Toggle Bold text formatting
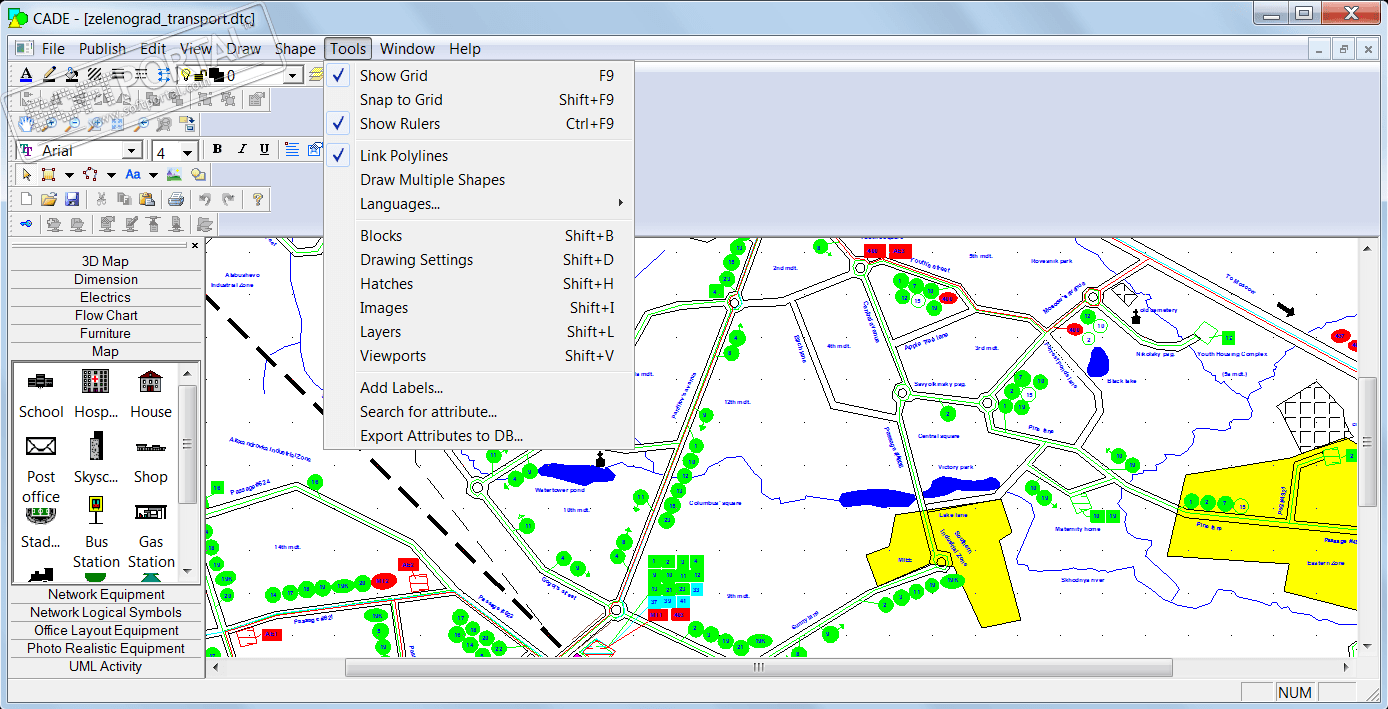Screen dimensions: 1388x709 pyautogui.click(x=217, y=149)
